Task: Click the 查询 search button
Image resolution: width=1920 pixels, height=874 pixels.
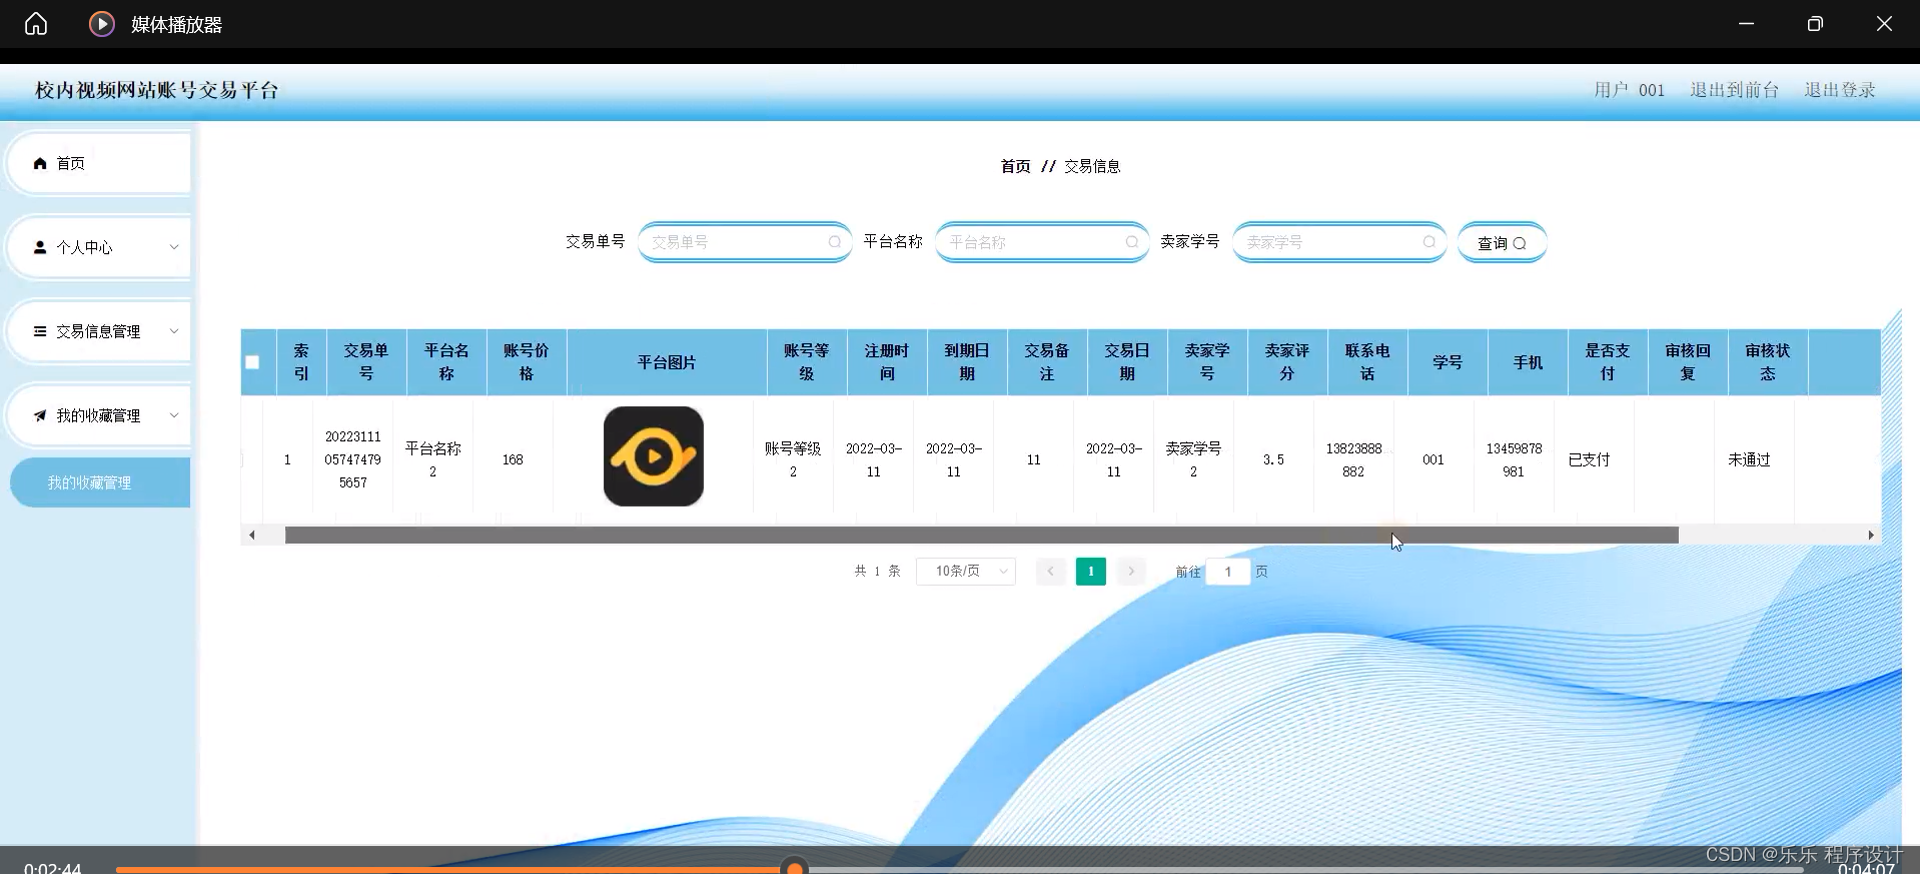Action: pos(1502,243)
